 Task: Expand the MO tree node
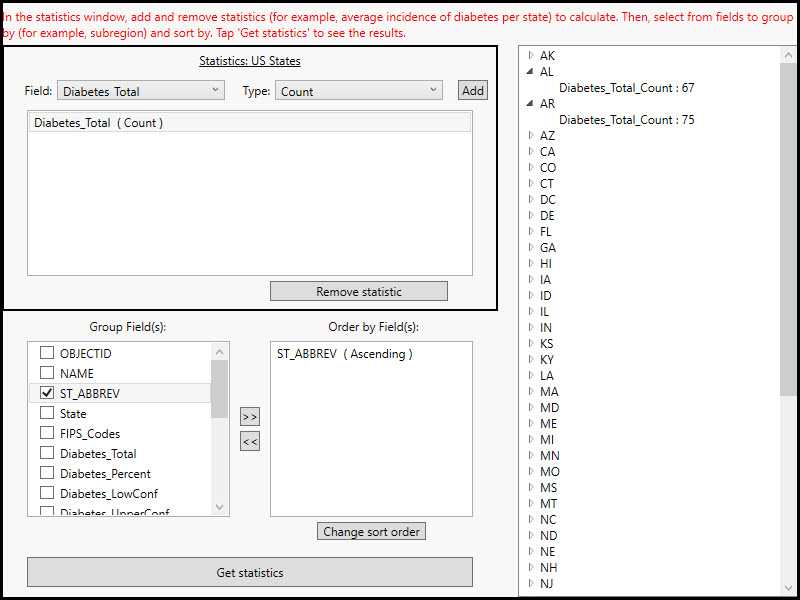coord(531,471)
